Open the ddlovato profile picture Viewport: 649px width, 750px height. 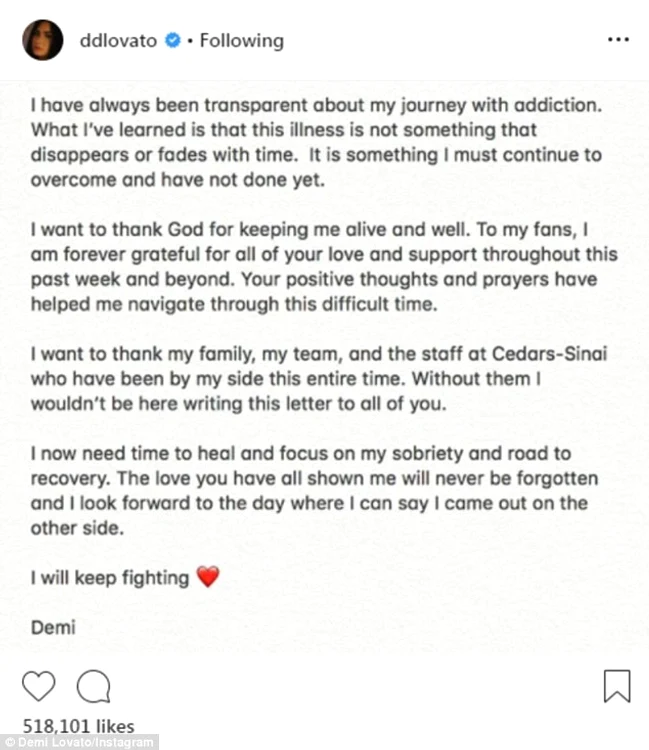[x=38, y=42]
